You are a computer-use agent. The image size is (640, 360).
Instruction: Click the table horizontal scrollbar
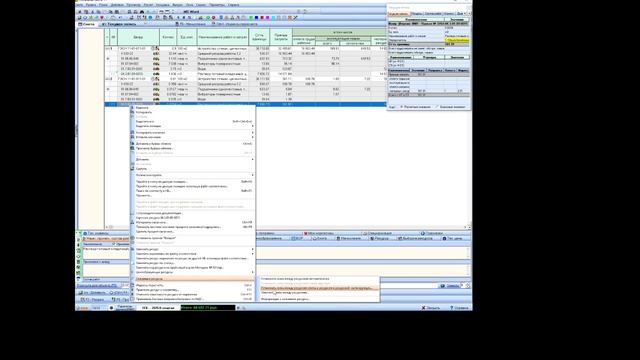pos(287,227)
